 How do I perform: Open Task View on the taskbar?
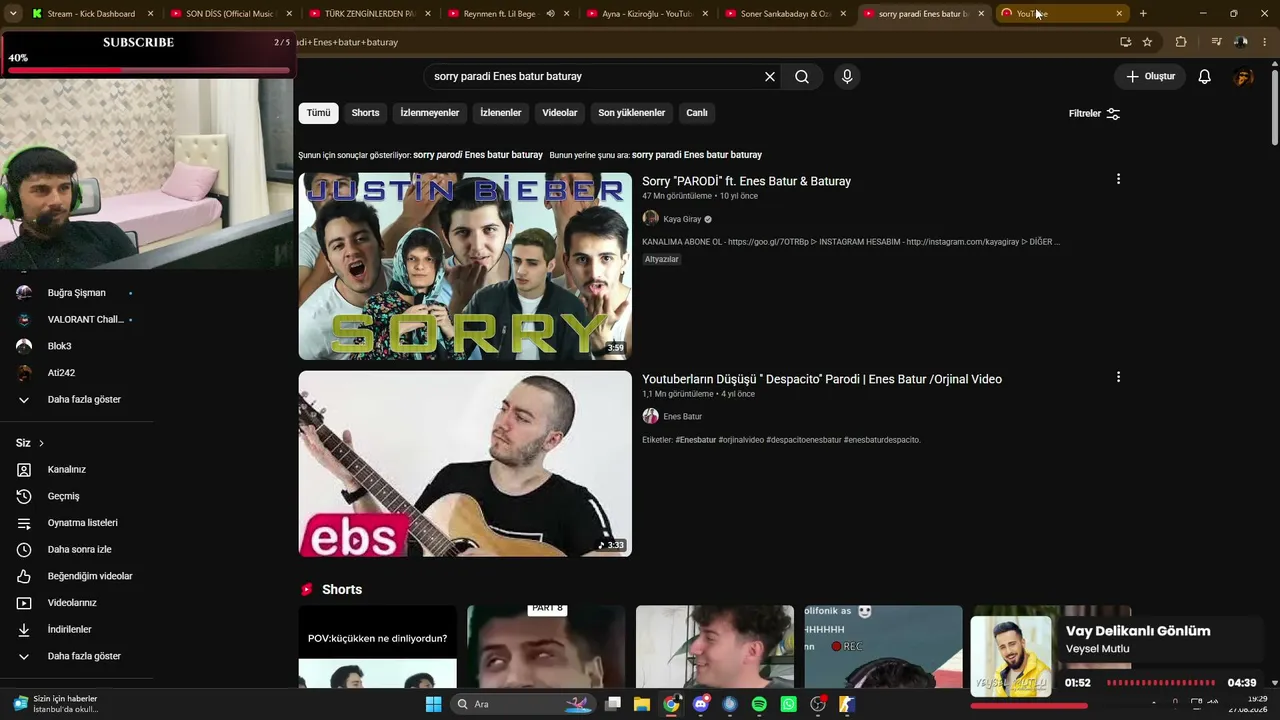[x=613, y=704]
